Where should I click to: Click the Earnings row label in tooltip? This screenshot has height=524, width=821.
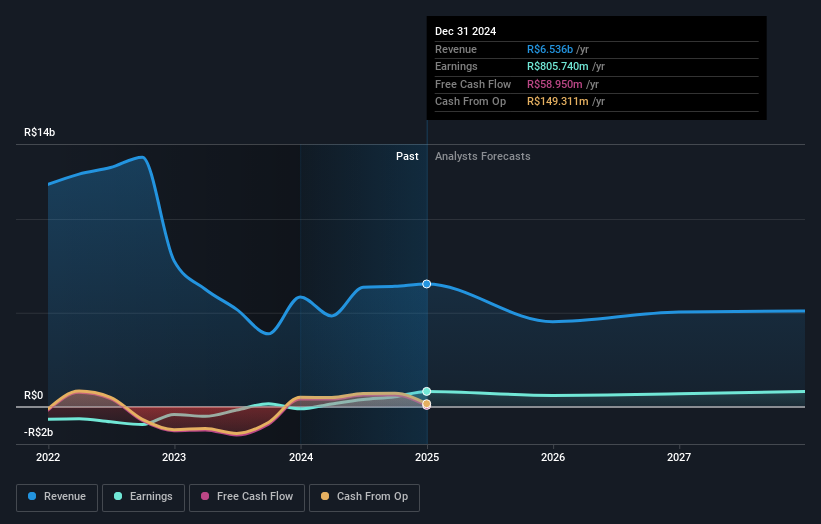(456, 66)
